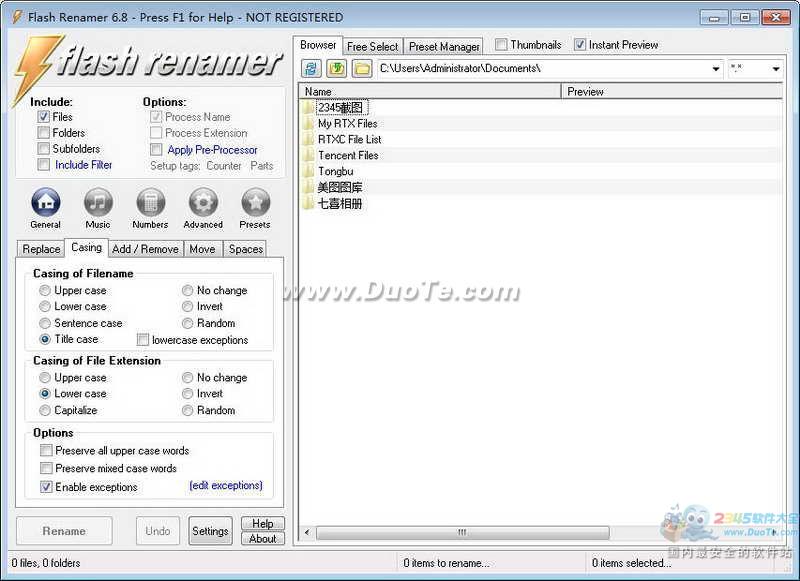Click the About button

pyautogui.click(x=262, y=539)
